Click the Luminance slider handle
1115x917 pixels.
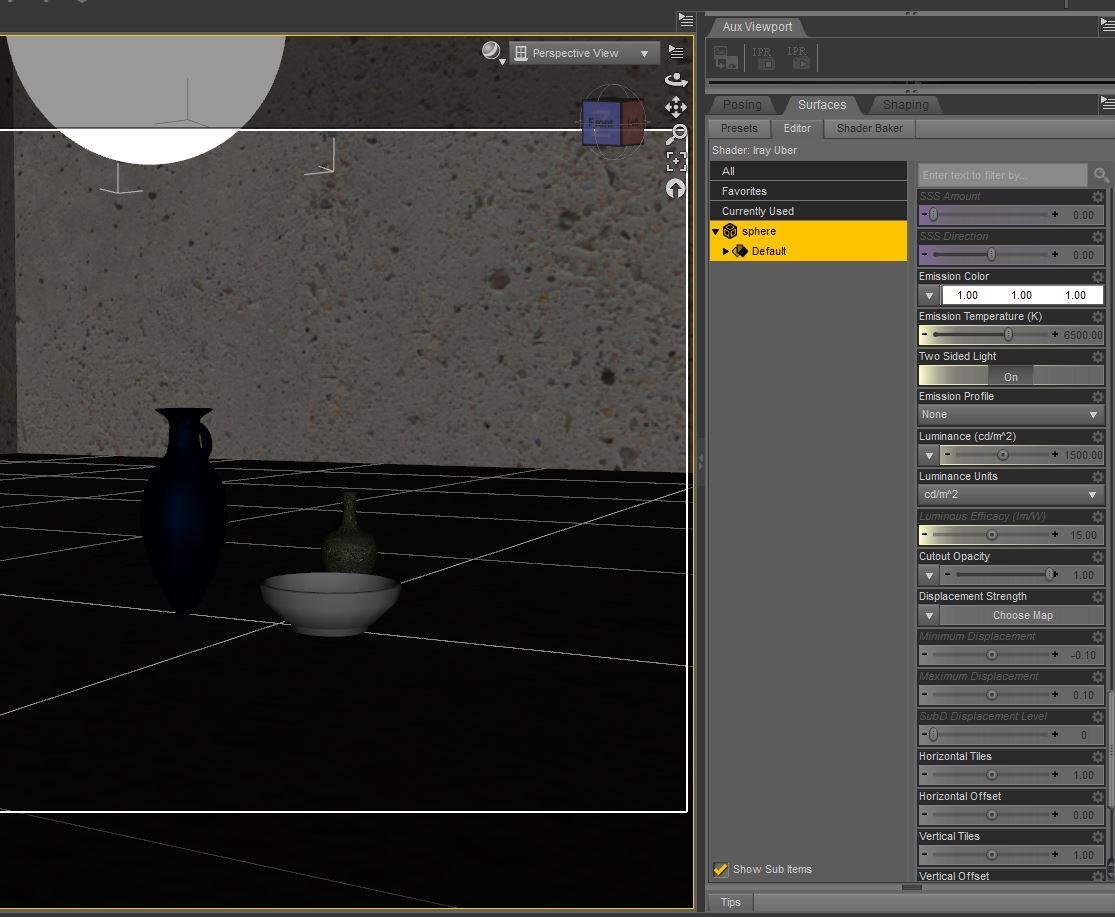coord(1003,455)
